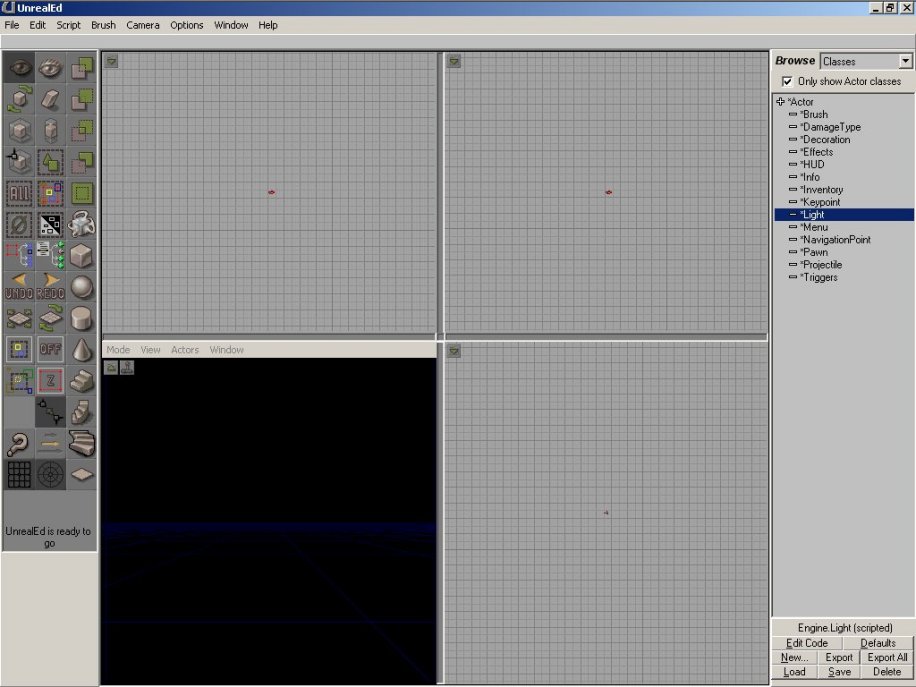Viewport: 916px width, 687px height.
Task: Select the brush rotate tool
Action: 19,99
